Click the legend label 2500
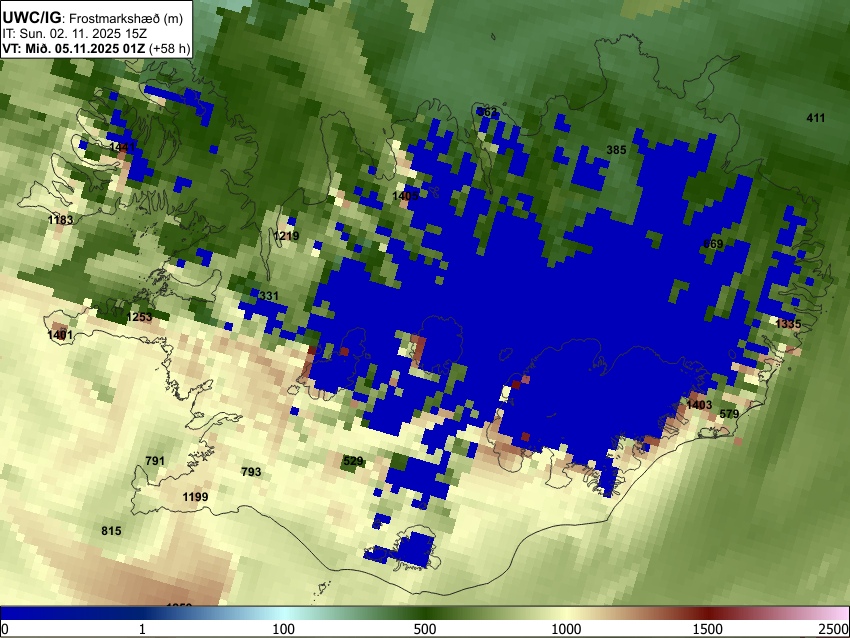The height and width of the screenshot is (638, 850). [834, 629]
